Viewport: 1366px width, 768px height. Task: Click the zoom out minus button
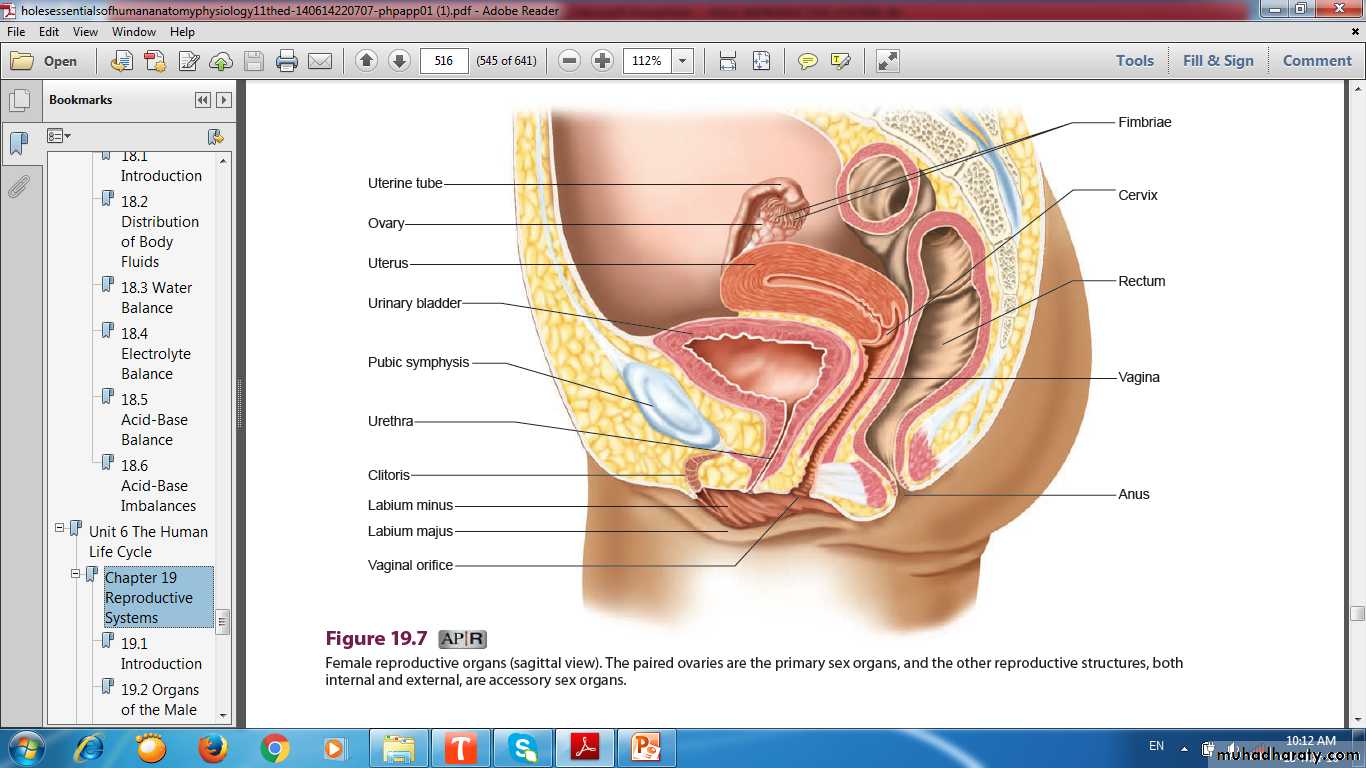(569, 61)
